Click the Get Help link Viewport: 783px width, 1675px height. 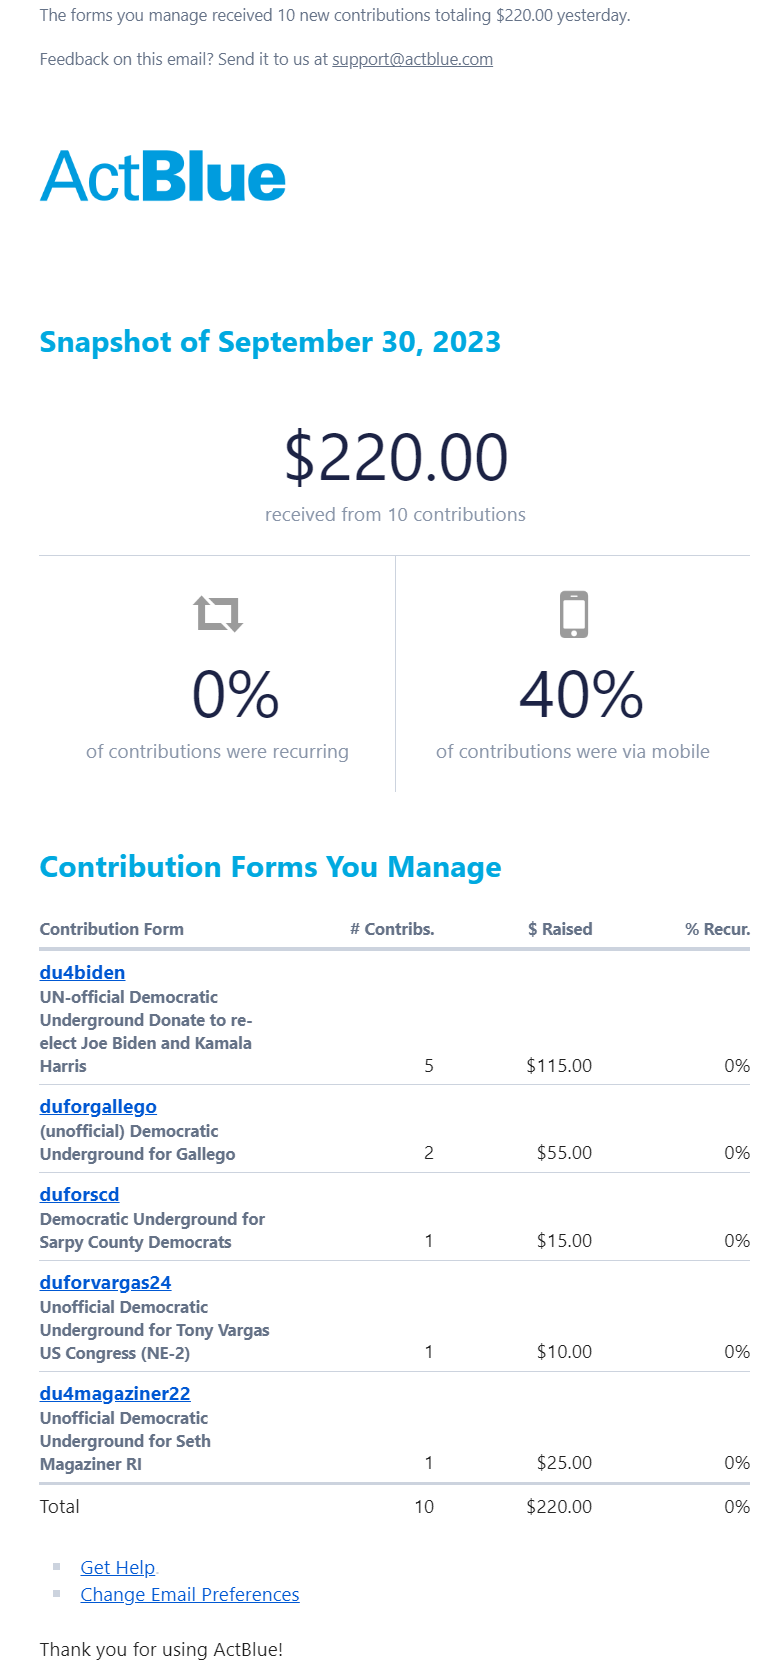tap(117, 1567)
